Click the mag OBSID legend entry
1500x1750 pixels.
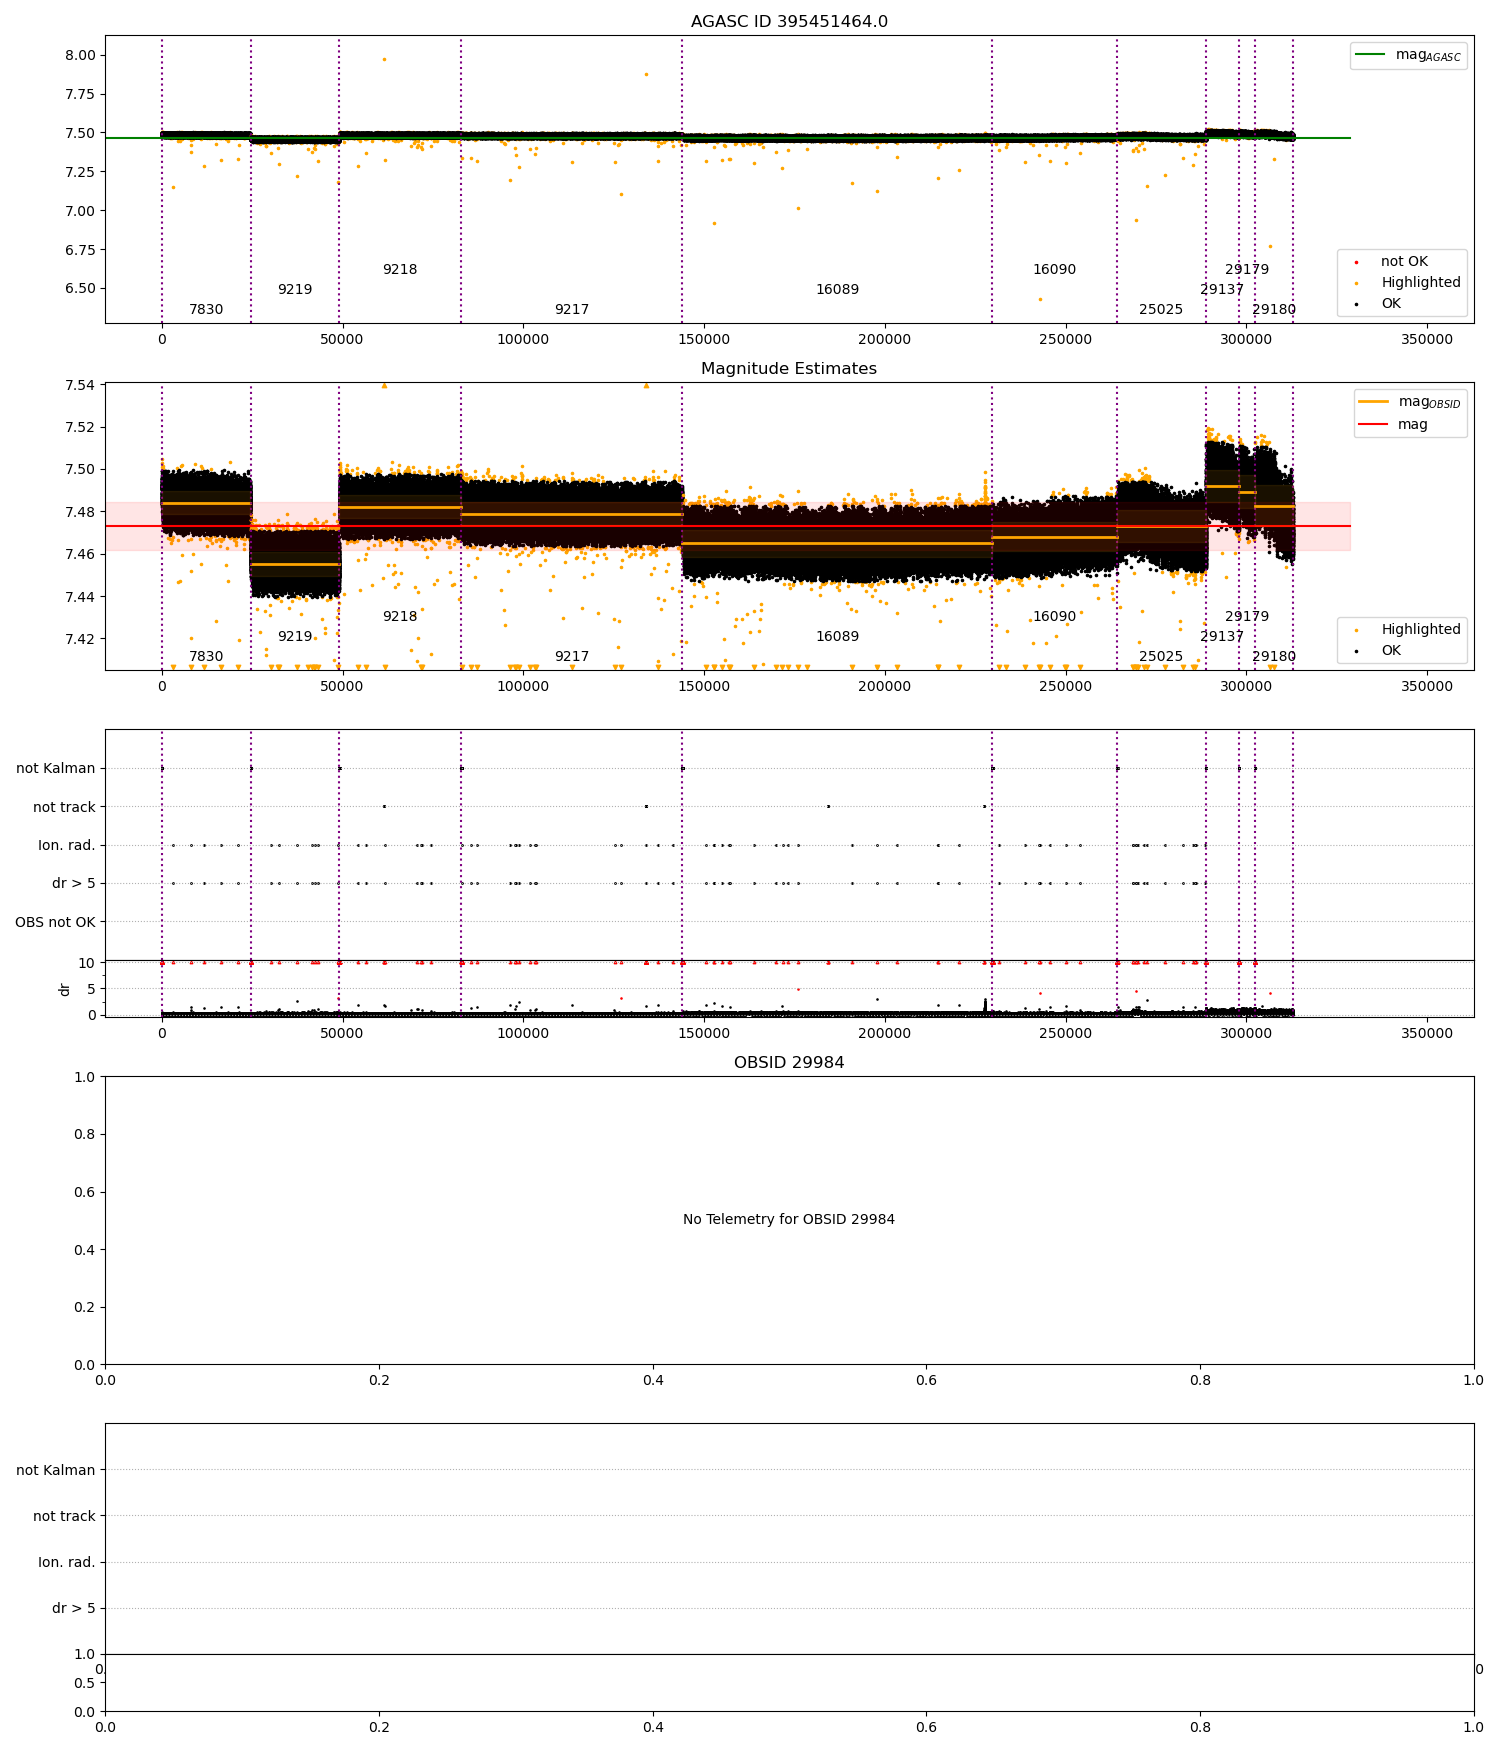(1410, 402)
